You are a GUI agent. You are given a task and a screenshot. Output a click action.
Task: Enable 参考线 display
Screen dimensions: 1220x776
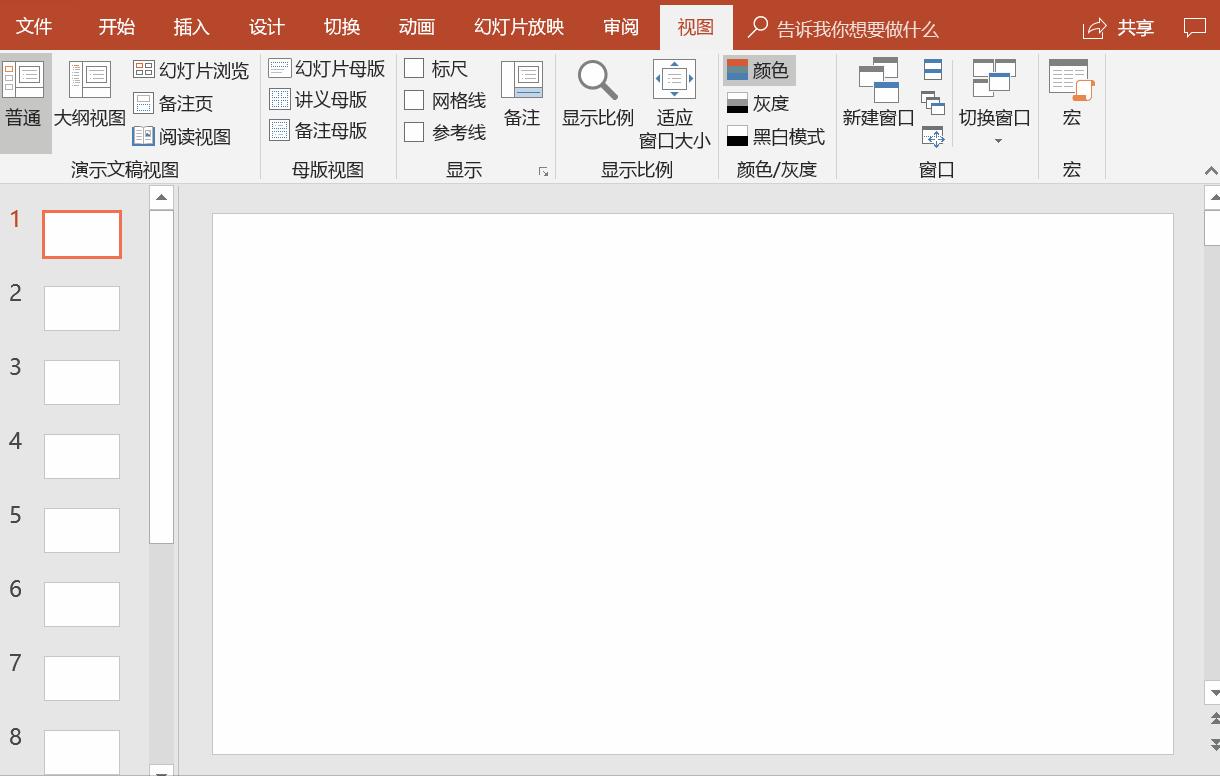(x=414, y=131)
